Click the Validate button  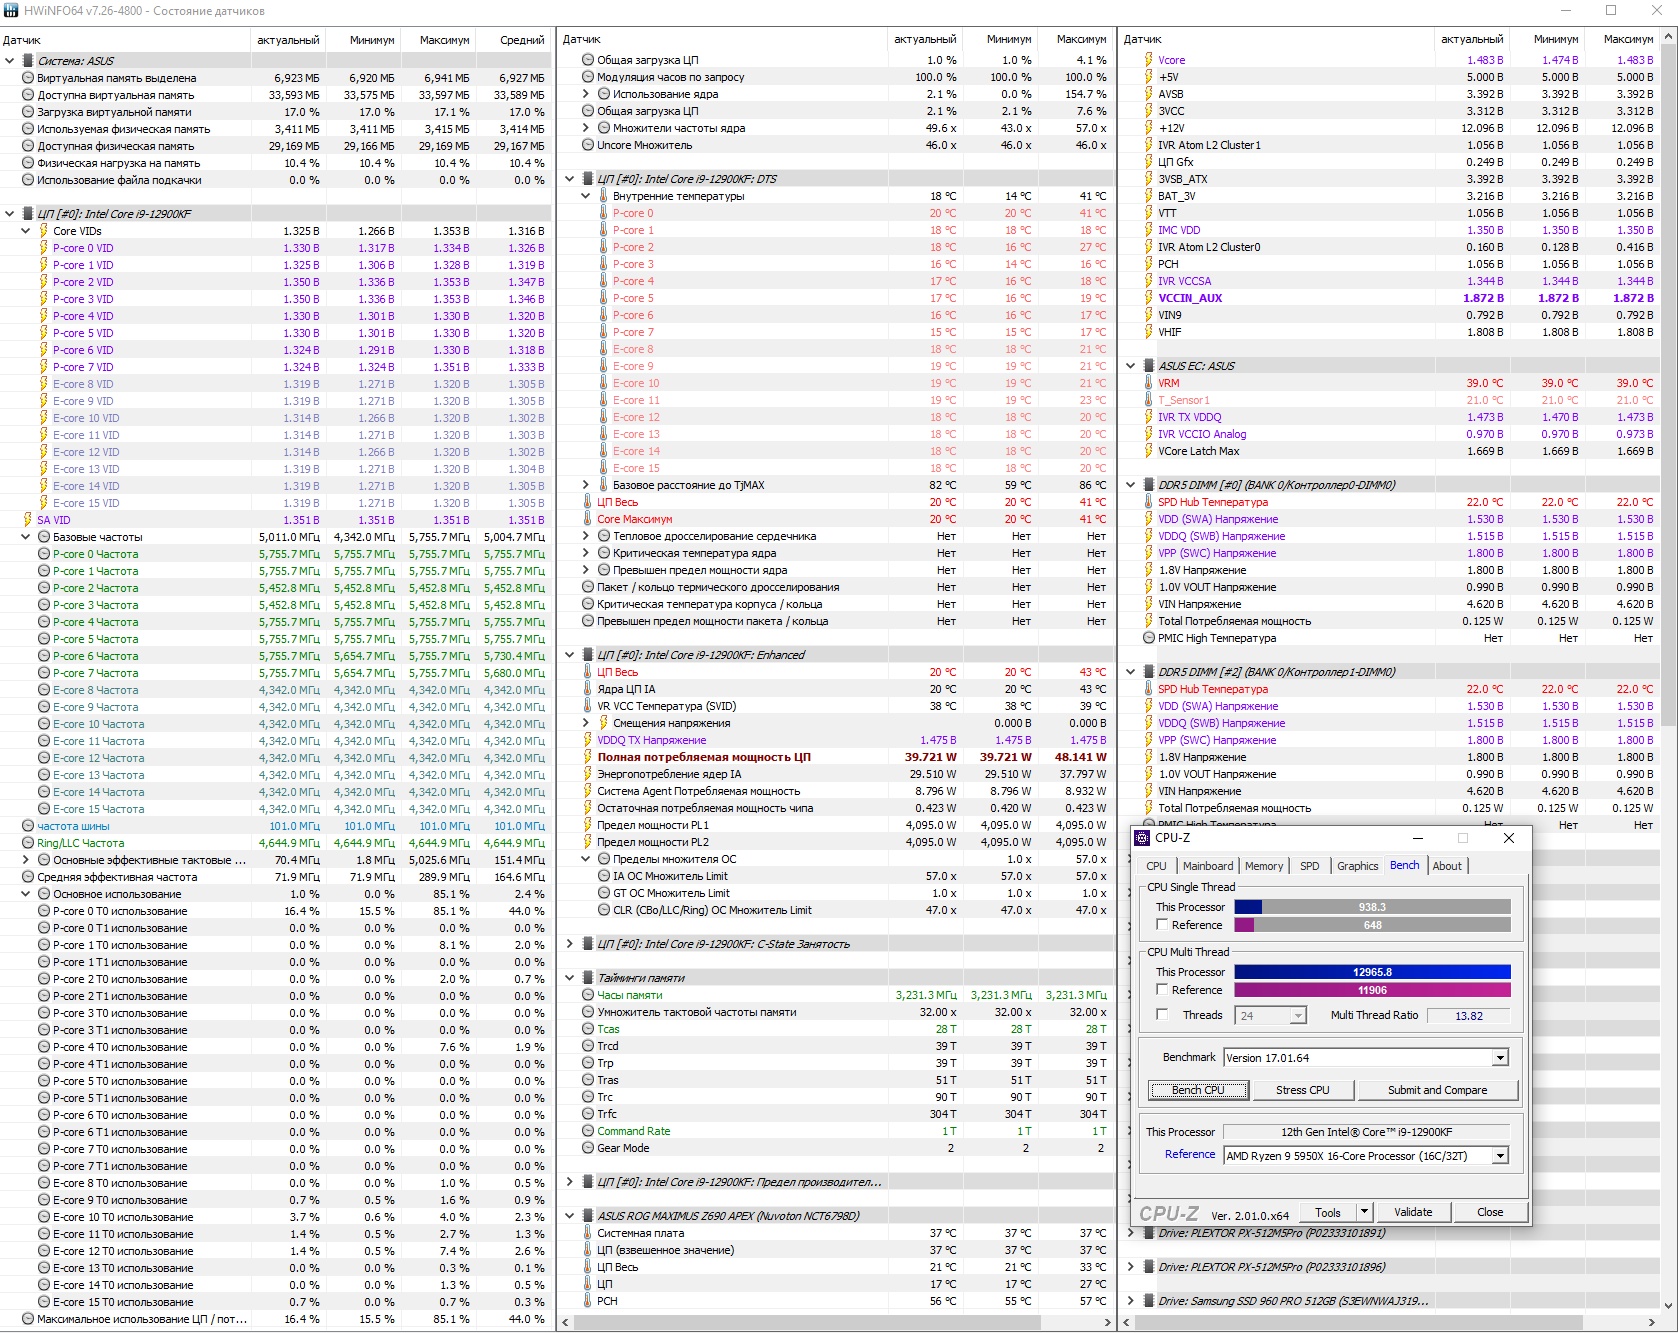1413,1212
